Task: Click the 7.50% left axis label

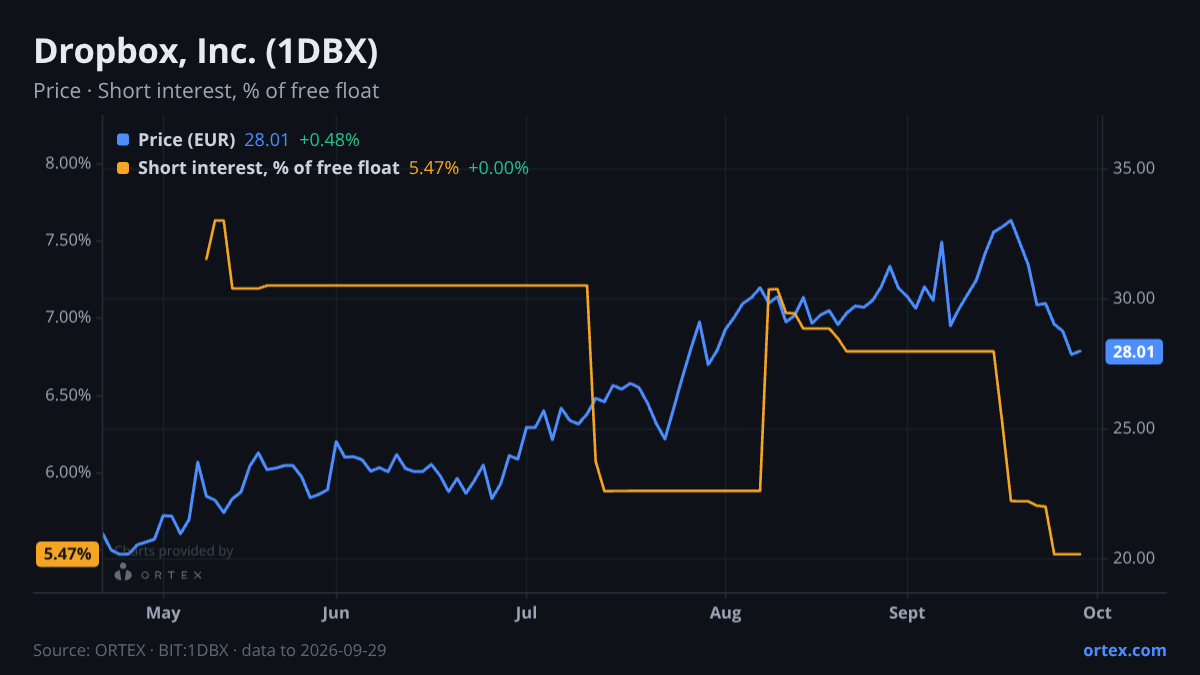Action: click(x=68, y=240)
